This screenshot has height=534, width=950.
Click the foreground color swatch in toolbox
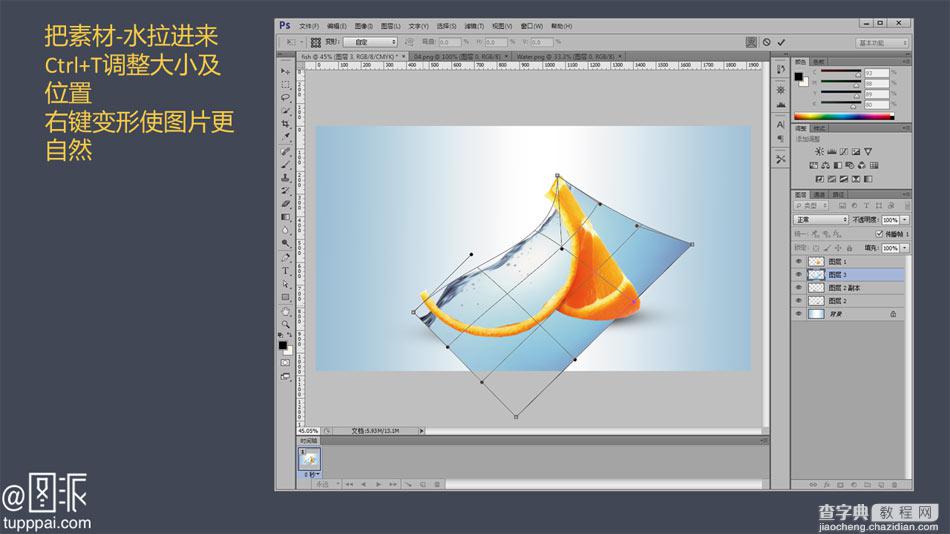pos(282,345)
